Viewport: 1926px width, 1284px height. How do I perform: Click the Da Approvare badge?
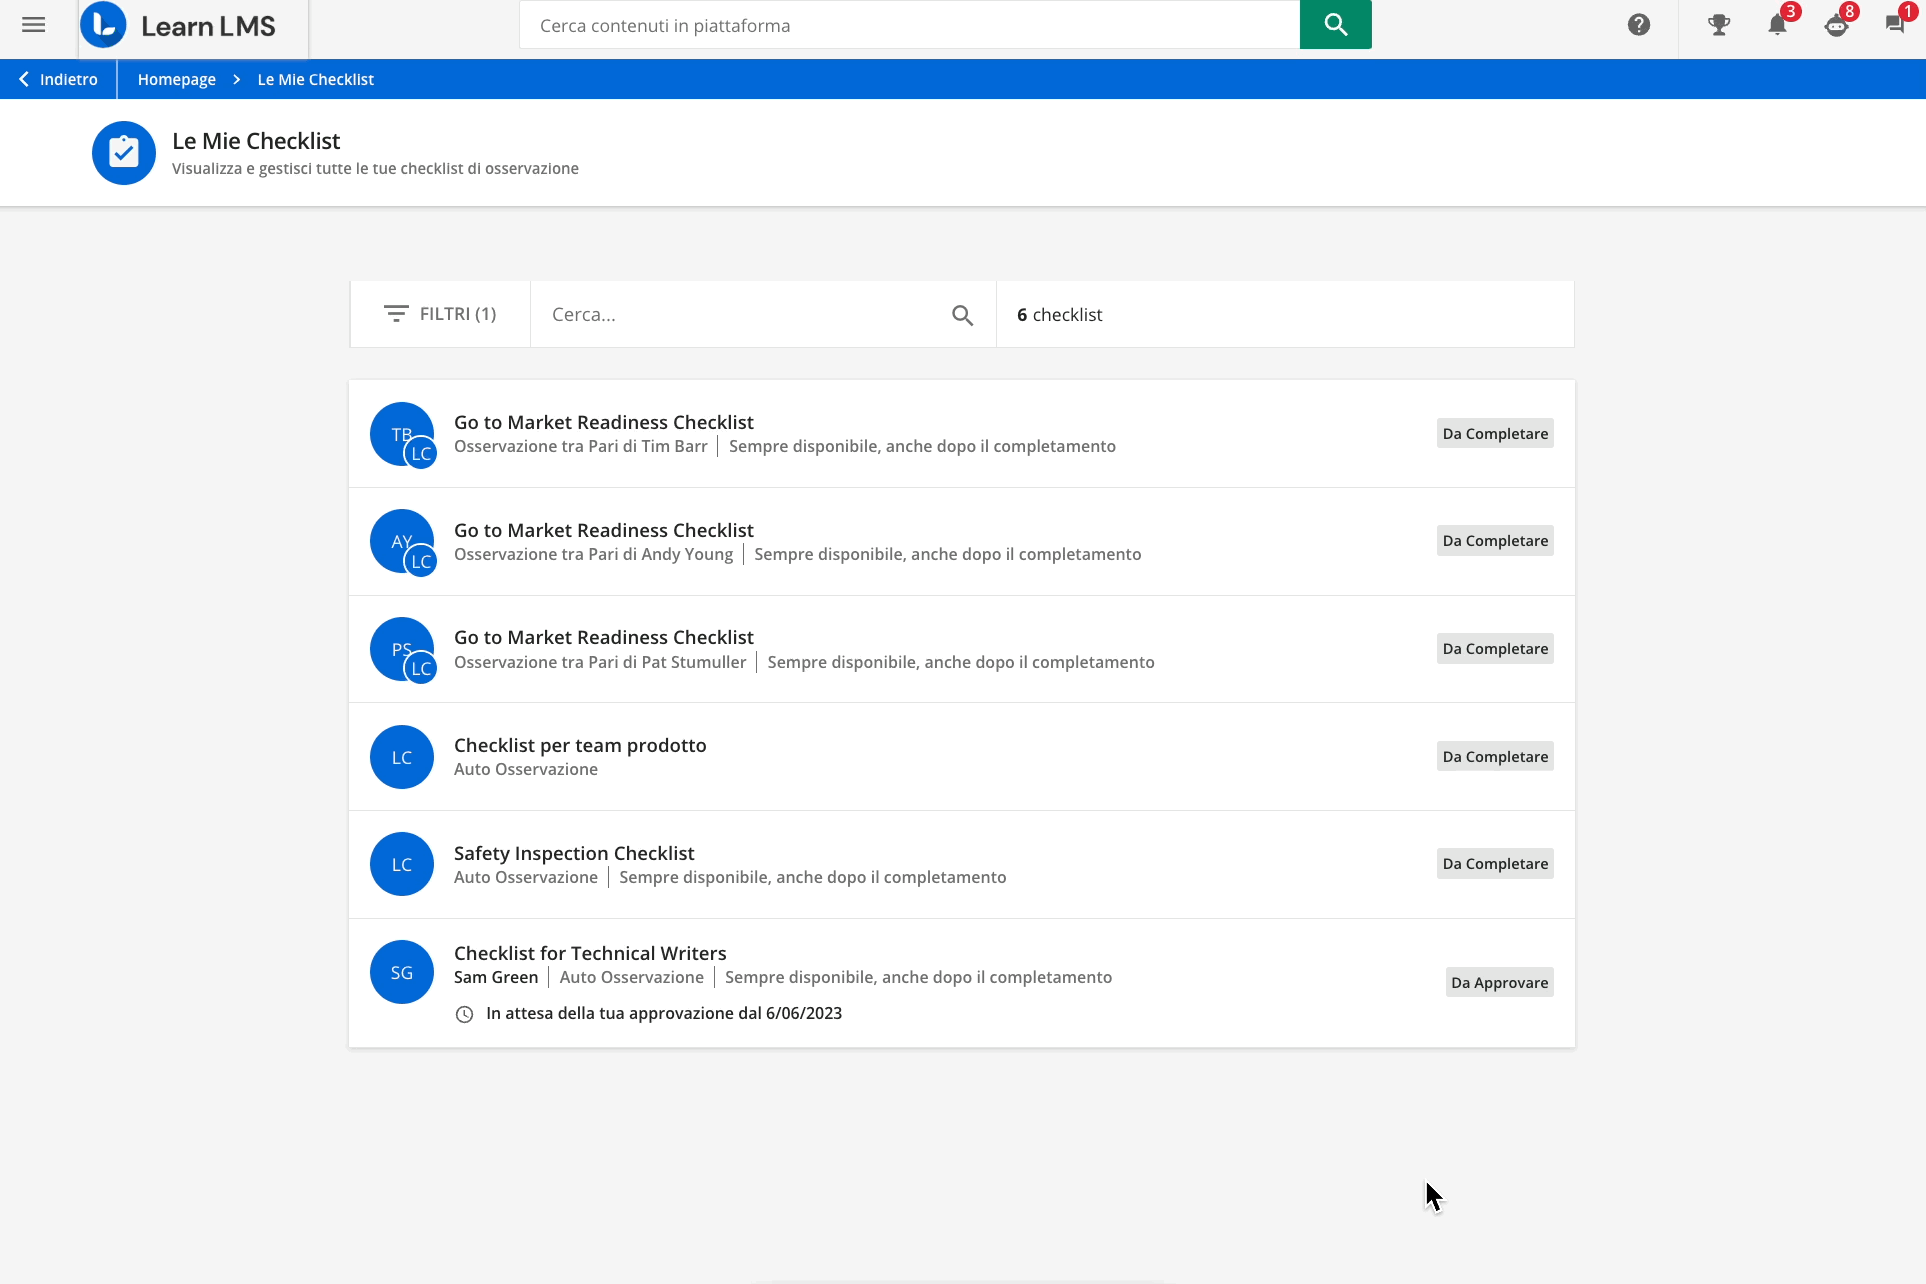1499,982
